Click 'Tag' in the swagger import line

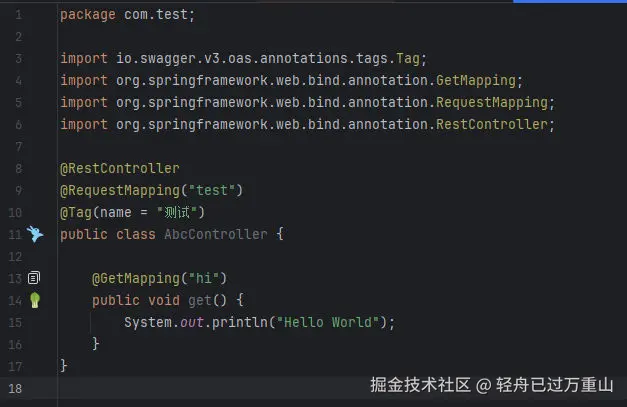[x=408, y=58]
